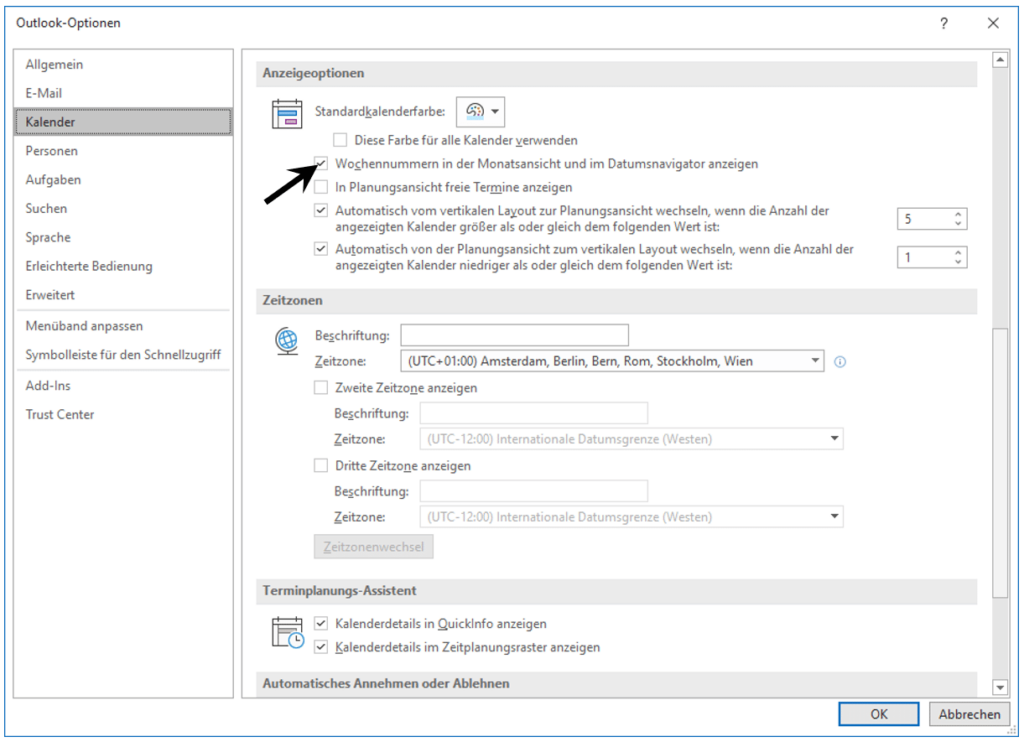1024x742 pixels.
Task: Click the Zeitzonen section header
Action: [x=616, y=300]
